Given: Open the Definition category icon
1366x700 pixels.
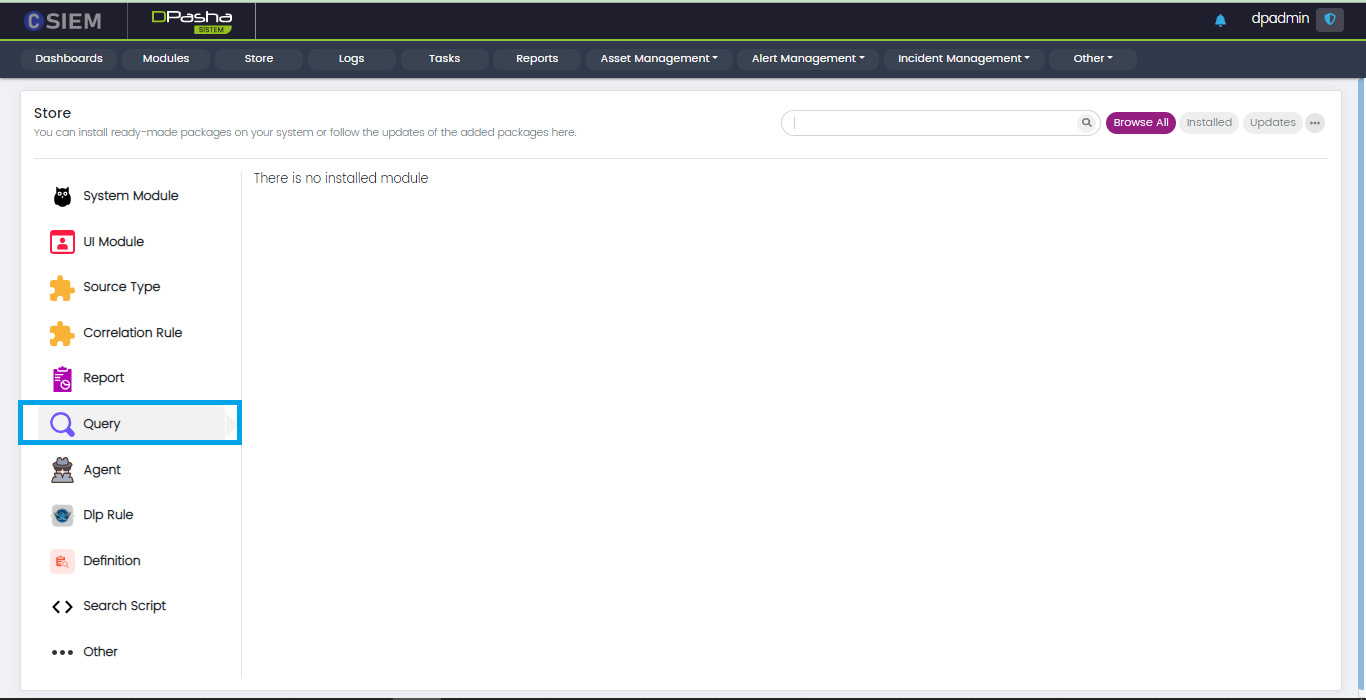Looking at the screenshot, I should coord(62,561).
